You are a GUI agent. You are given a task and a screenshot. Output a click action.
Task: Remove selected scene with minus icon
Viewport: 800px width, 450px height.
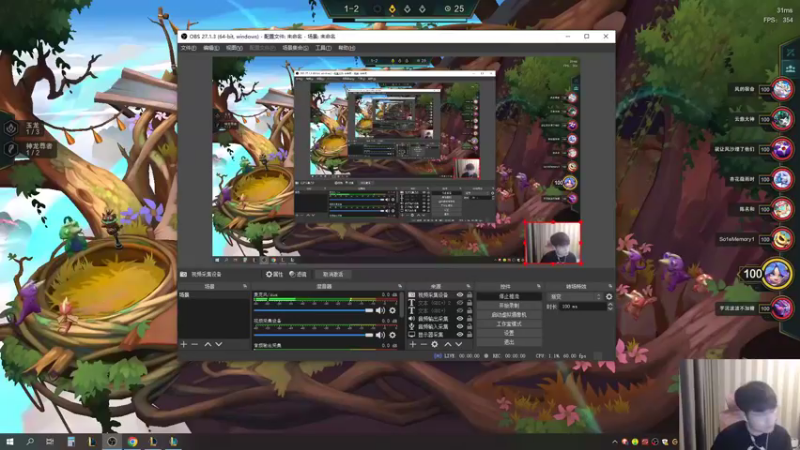[194, 344]
